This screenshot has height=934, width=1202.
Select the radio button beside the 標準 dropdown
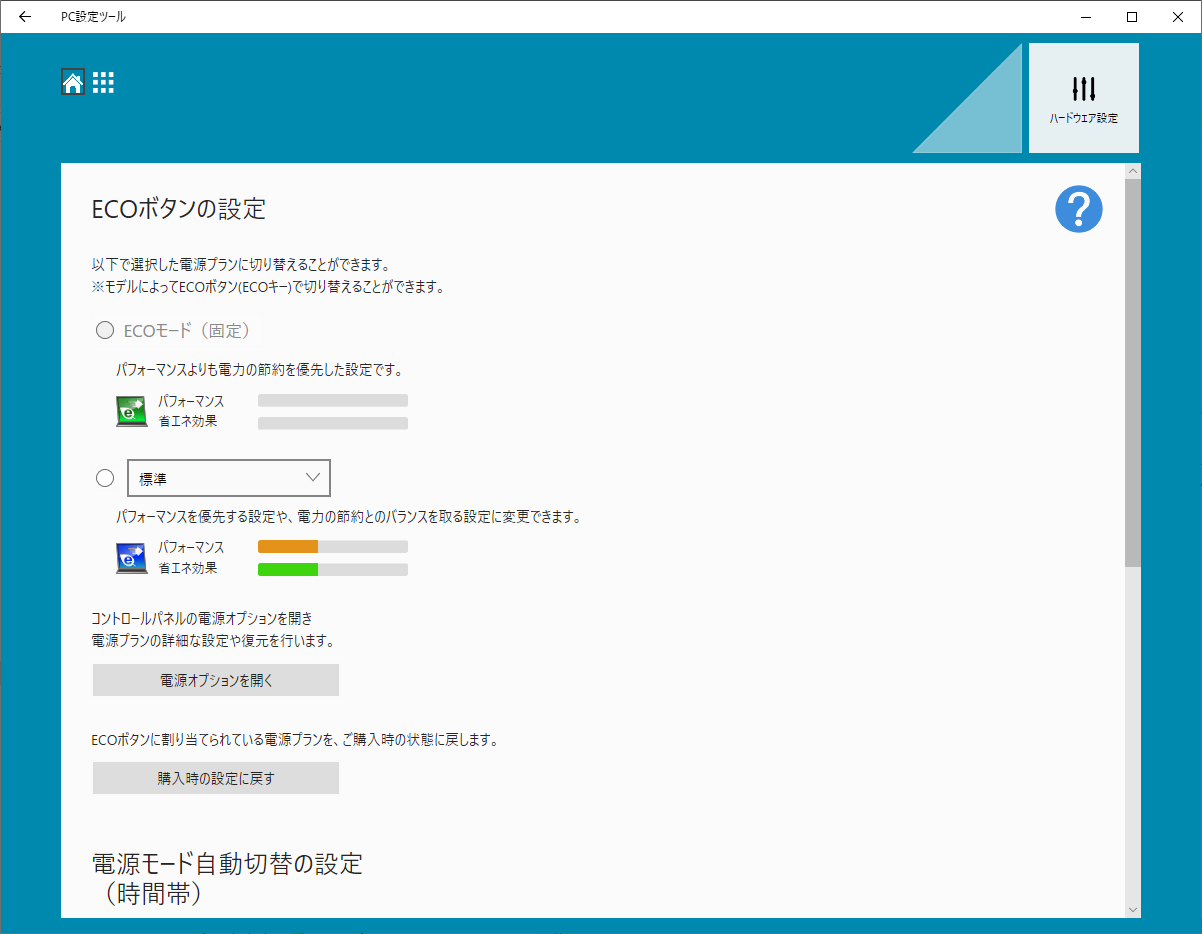[x=105, y=477]
